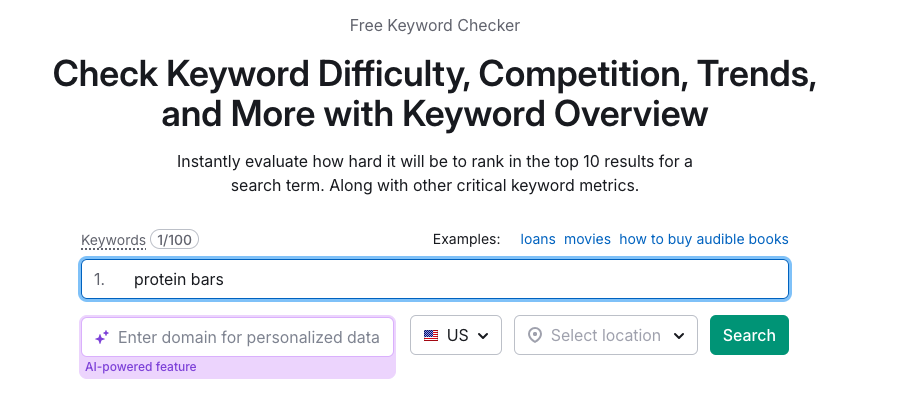Click the 1/100 keyword counter badge

174,239
